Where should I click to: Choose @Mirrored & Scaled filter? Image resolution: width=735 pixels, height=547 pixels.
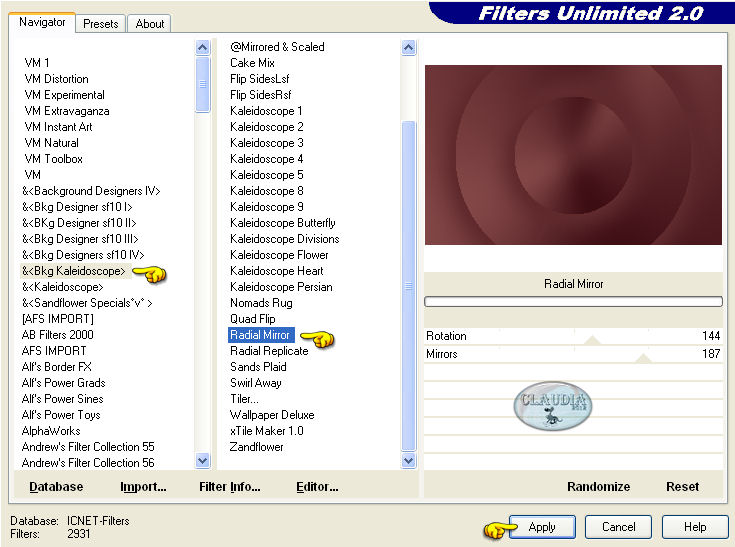click(x=277, y=47)
